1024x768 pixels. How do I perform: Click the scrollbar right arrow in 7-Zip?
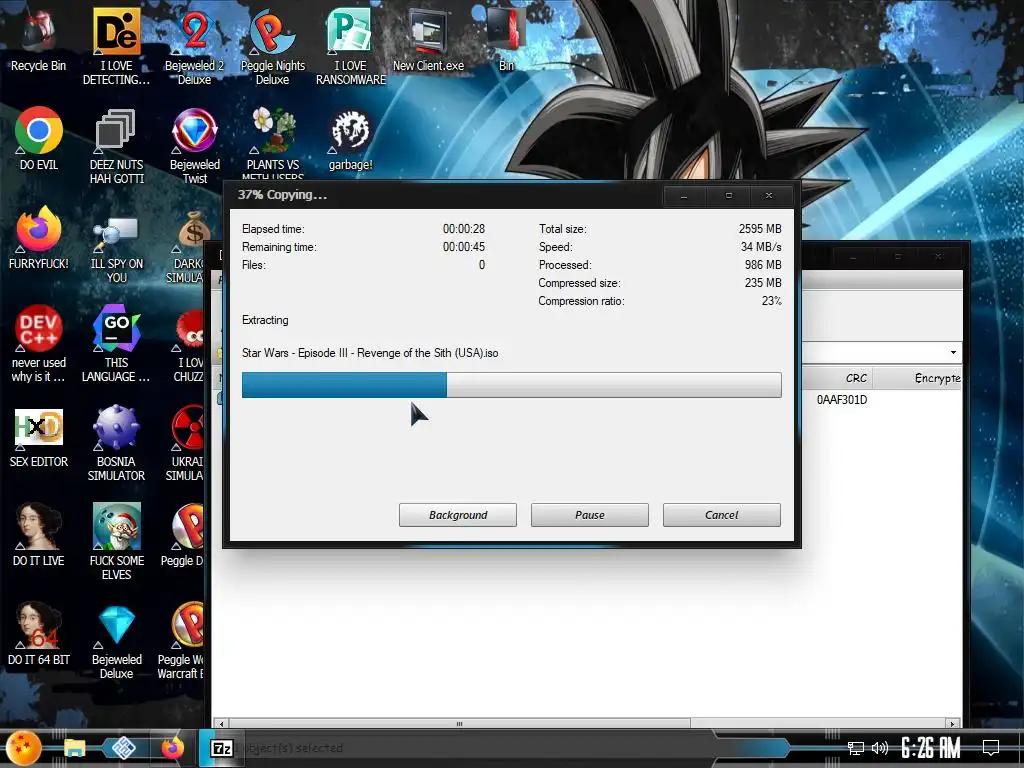952,724
